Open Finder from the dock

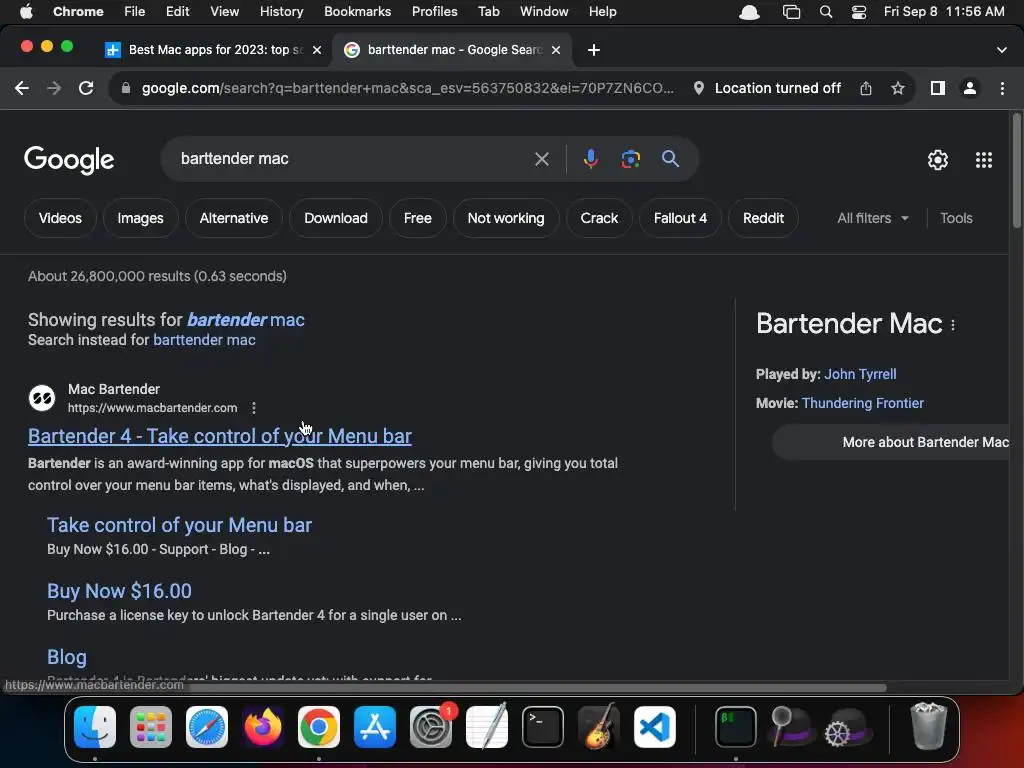(x=95, y=728)
